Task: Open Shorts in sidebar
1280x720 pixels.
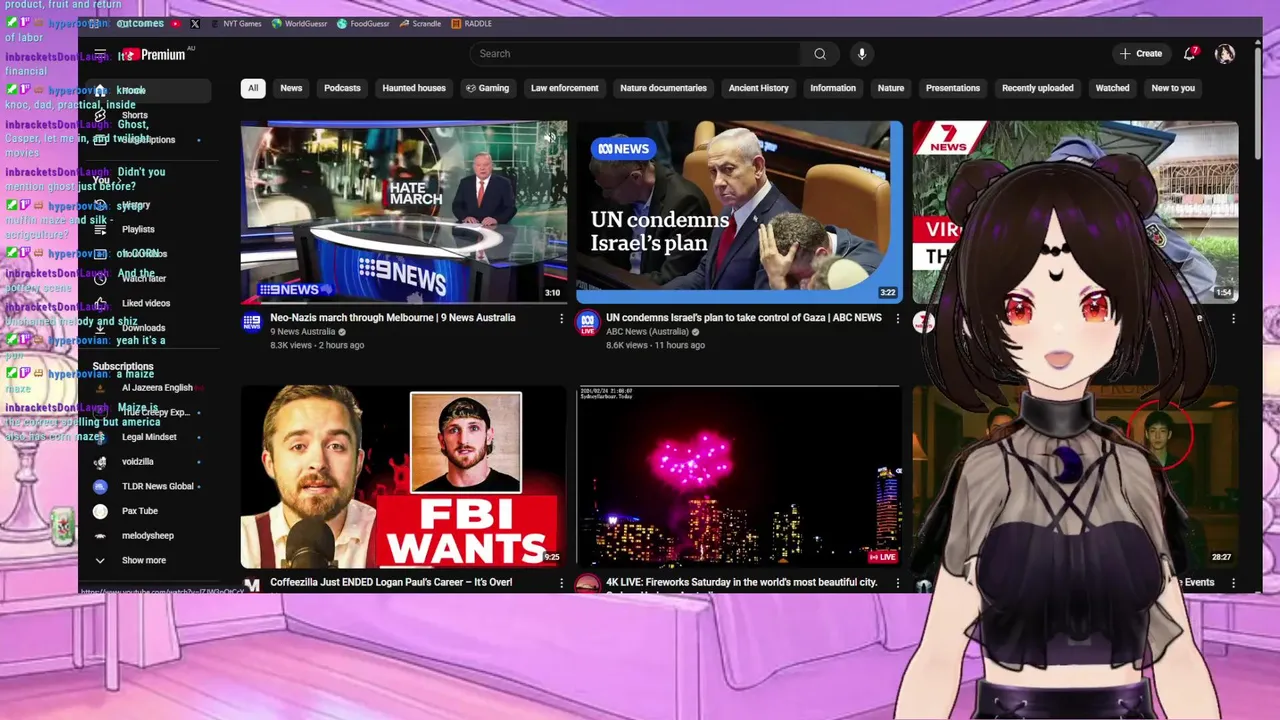Action: point(148,115)
